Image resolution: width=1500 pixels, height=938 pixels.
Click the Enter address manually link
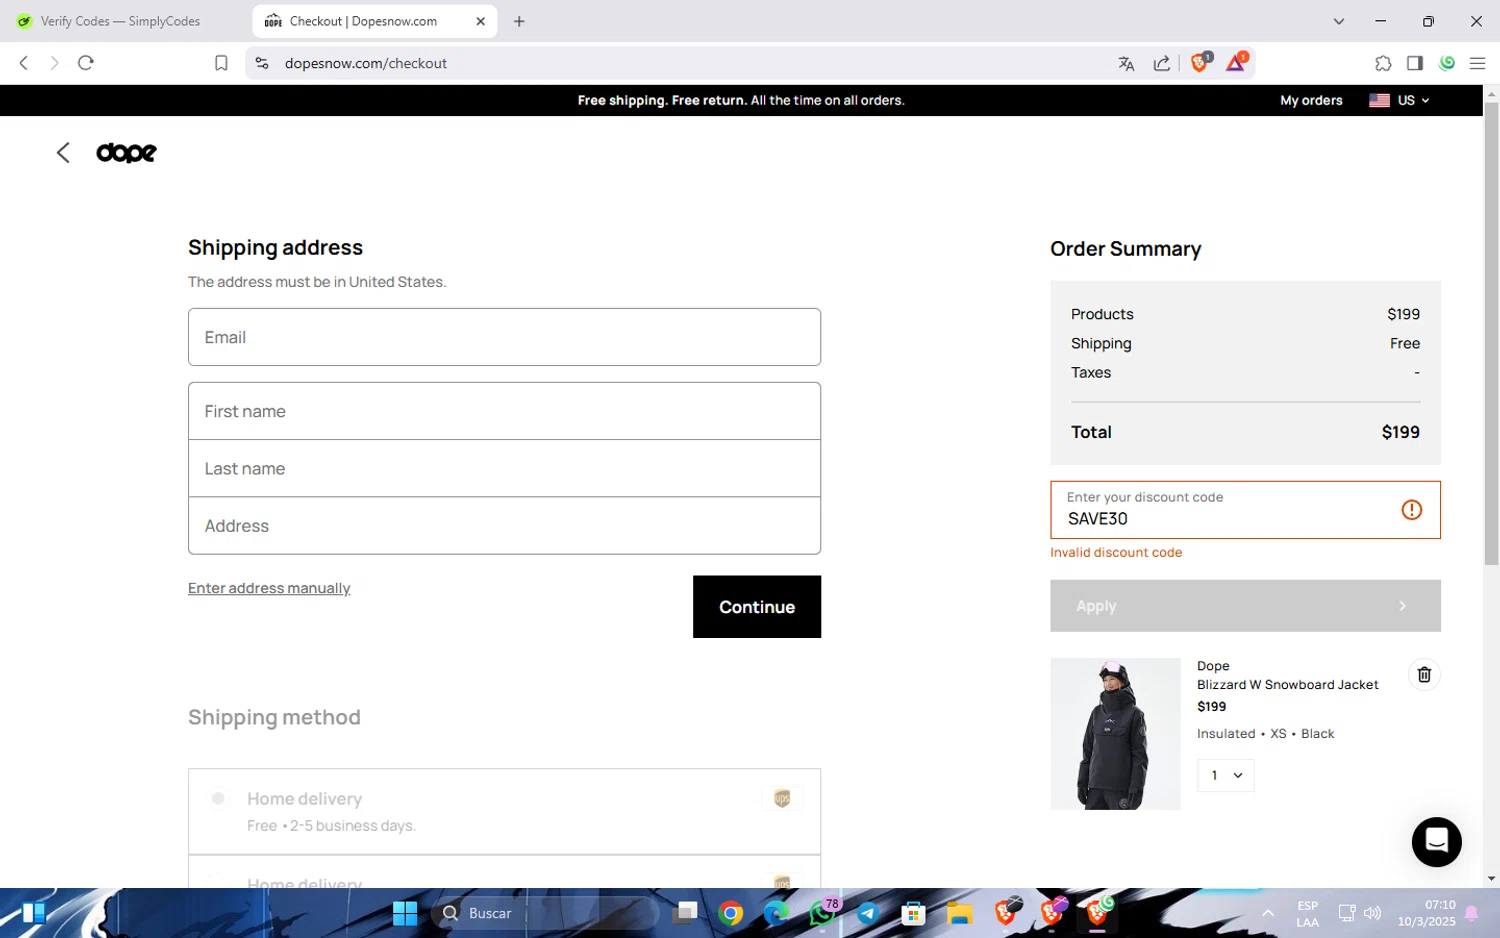pyautogui.click(x=269, y=588)
